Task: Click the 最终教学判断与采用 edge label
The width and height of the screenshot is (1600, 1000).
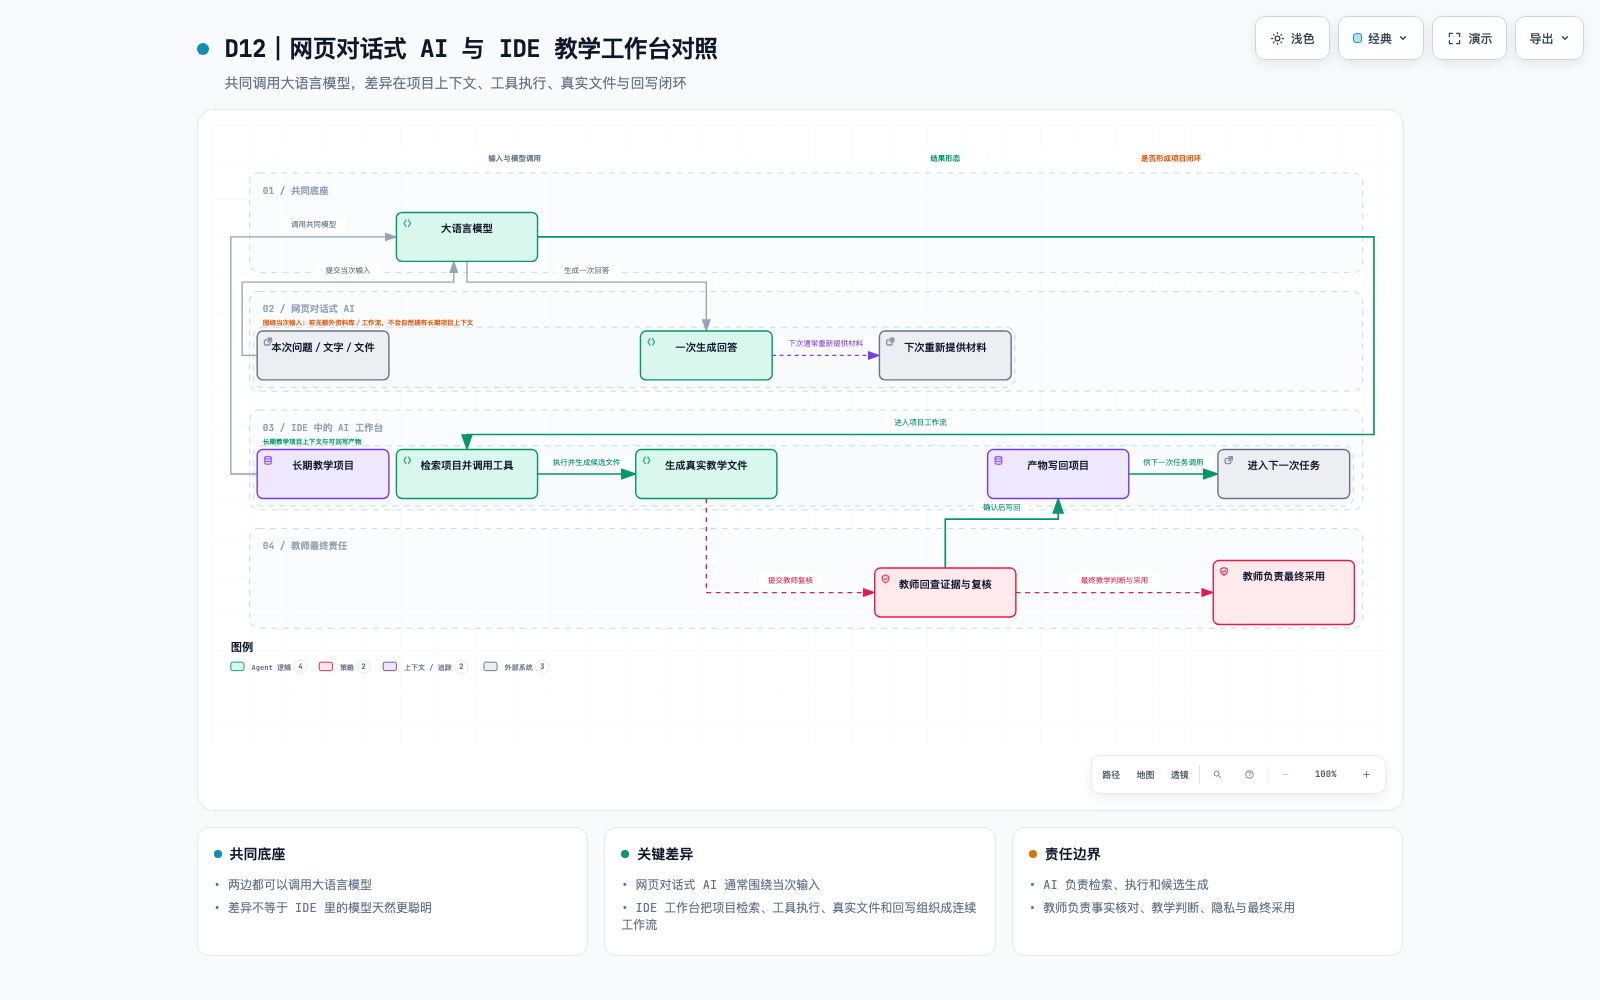Action: click(1114, 581)
